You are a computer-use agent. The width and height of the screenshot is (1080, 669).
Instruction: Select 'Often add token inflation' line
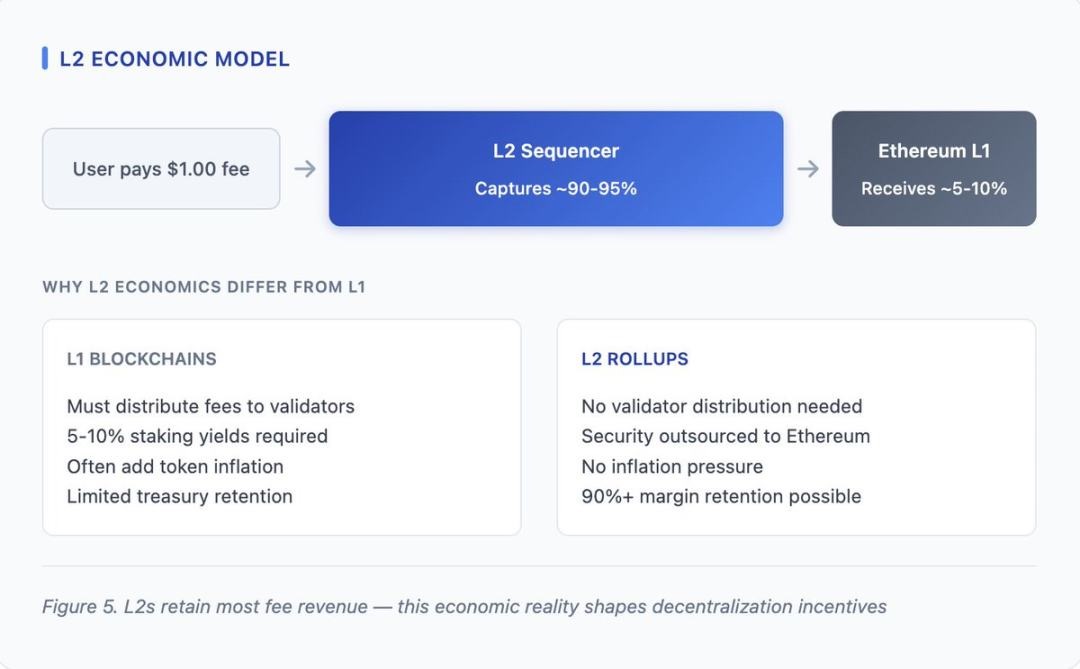pyautogui.click(x=175, y=466)
